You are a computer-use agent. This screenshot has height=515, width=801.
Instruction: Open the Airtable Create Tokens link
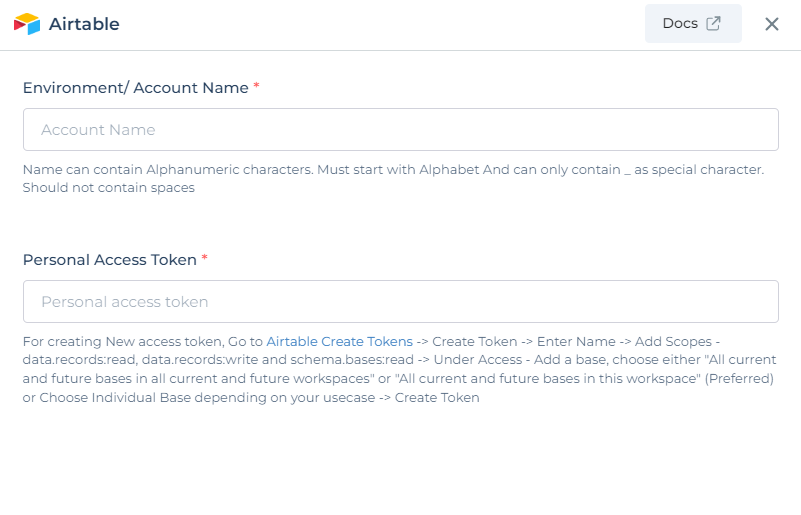[339, 341]
